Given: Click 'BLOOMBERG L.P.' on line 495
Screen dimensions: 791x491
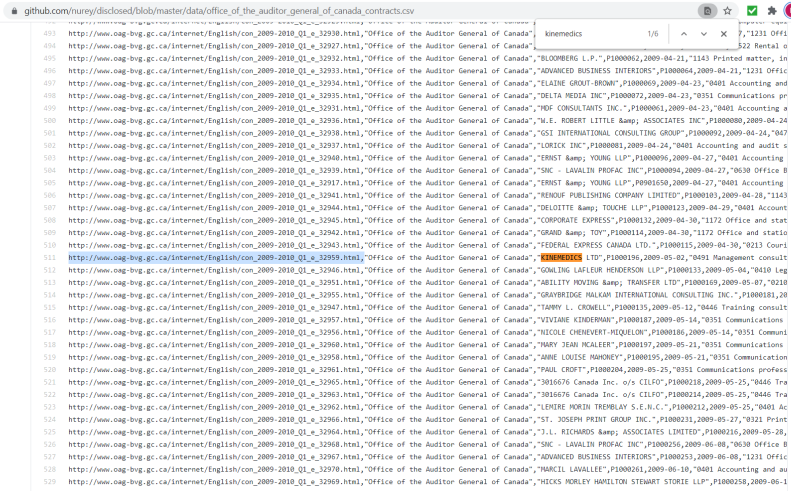Looking at the screenshot, I should pos(569,58).
